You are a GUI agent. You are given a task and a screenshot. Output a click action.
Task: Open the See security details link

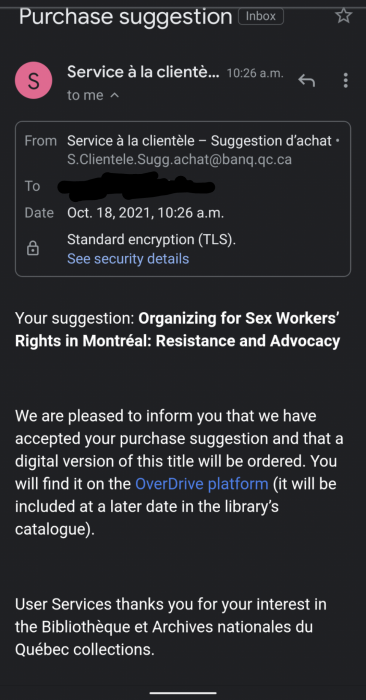128,258
